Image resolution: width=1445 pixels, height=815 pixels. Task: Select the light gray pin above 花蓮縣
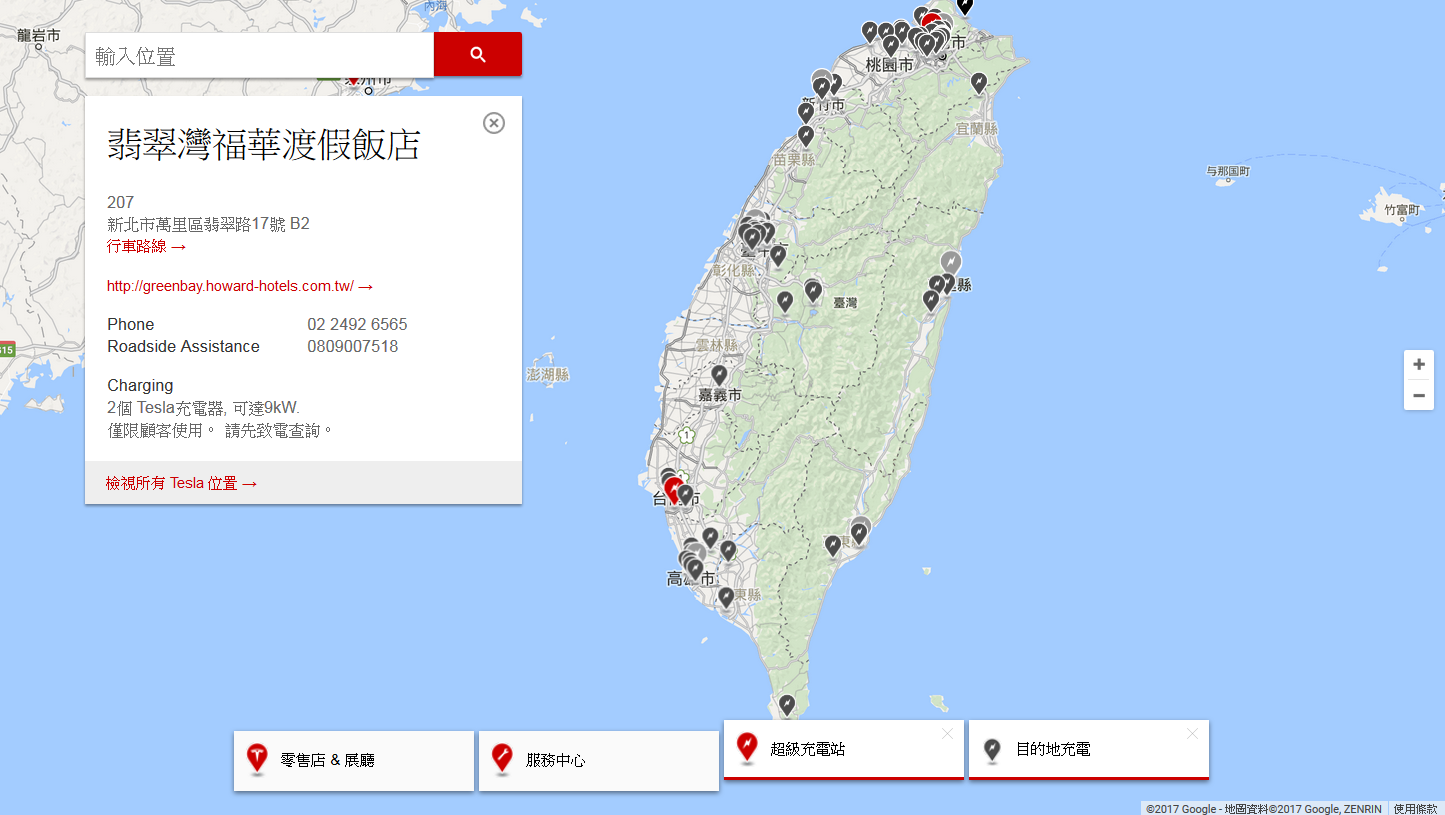pyautogui.click(x=950, y=263)
